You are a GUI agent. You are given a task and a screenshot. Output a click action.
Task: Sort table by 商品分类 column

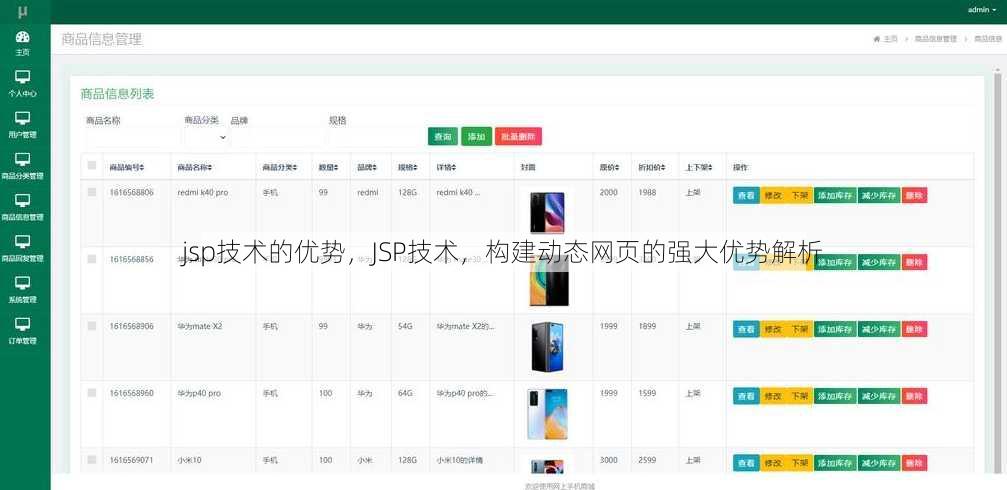point(279,167)
